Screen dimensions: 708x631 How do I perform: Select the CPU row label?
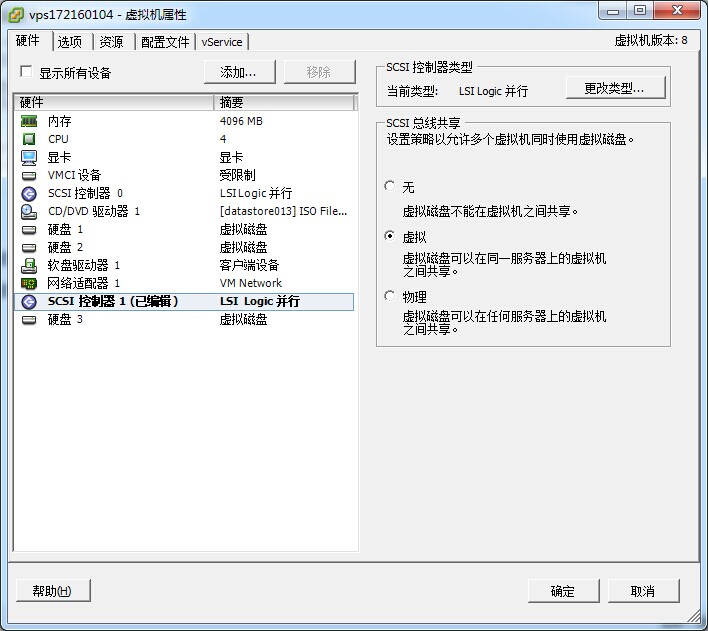pyautogui.click(x=58, y=139)
